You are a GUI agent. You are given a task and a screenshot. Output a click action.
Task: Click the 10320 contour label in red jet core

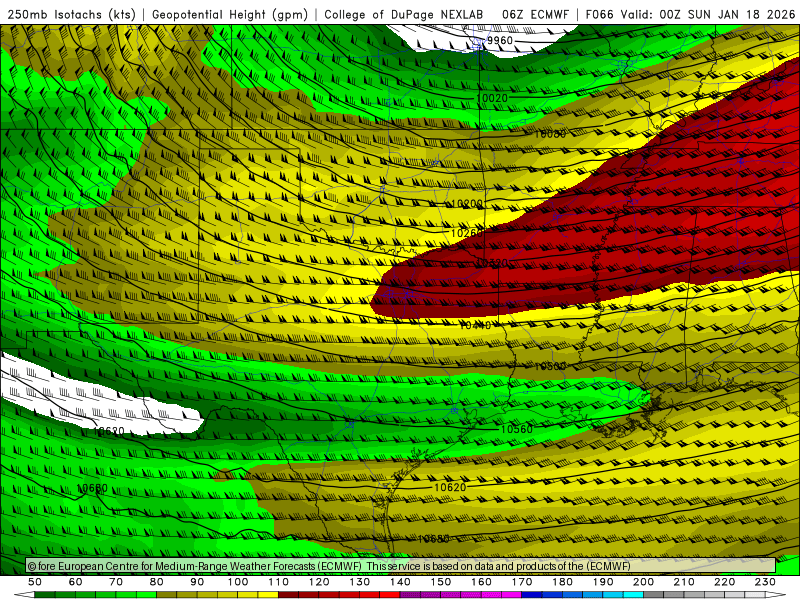[492, 263]
